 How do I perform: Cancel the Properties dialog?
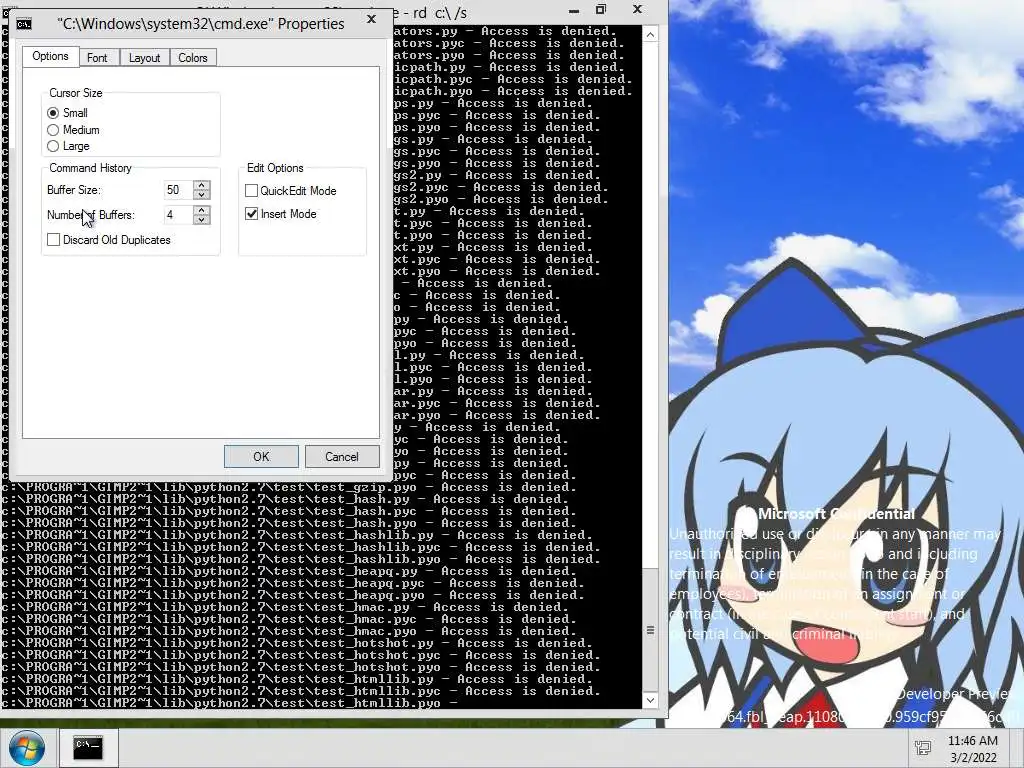pyautogui.click(x=342, y=456)
